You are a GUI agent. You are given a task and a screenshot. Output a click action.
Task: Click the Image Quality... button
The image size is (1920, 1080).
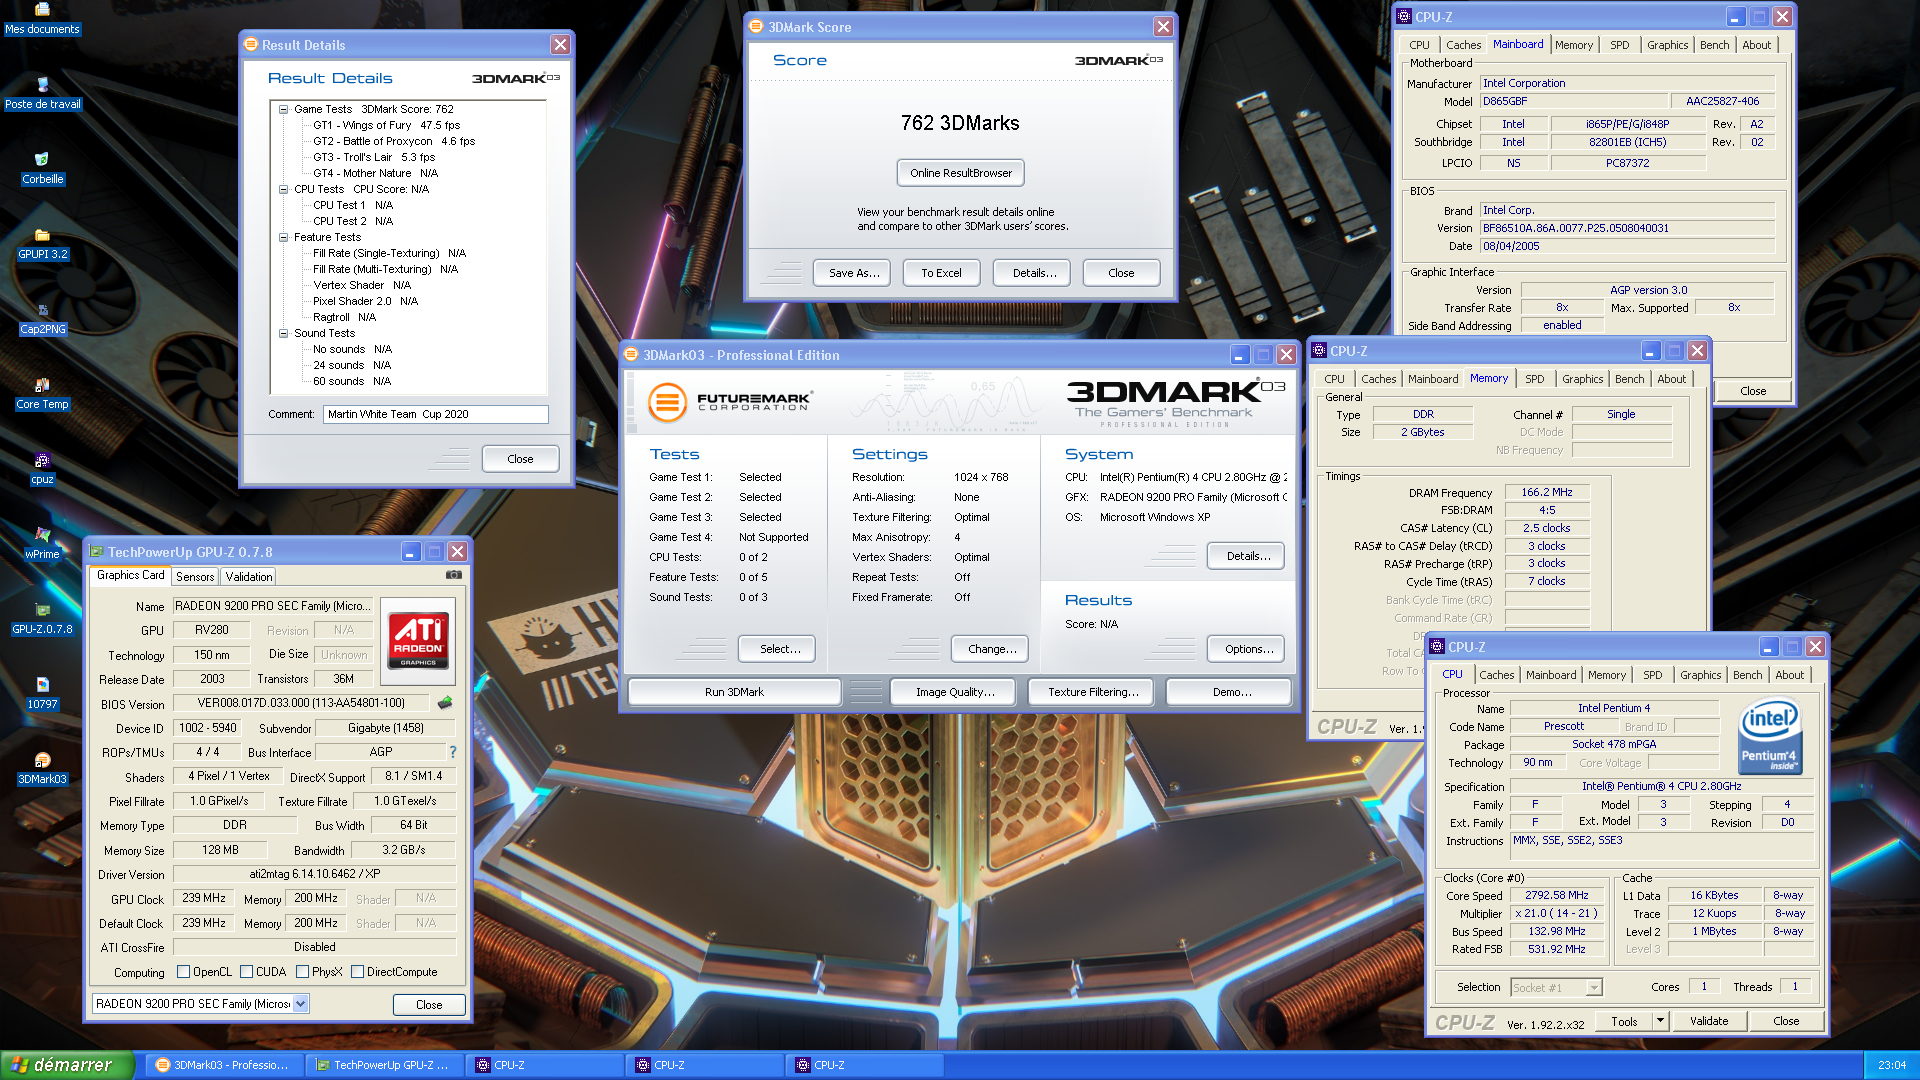point(955,692)
